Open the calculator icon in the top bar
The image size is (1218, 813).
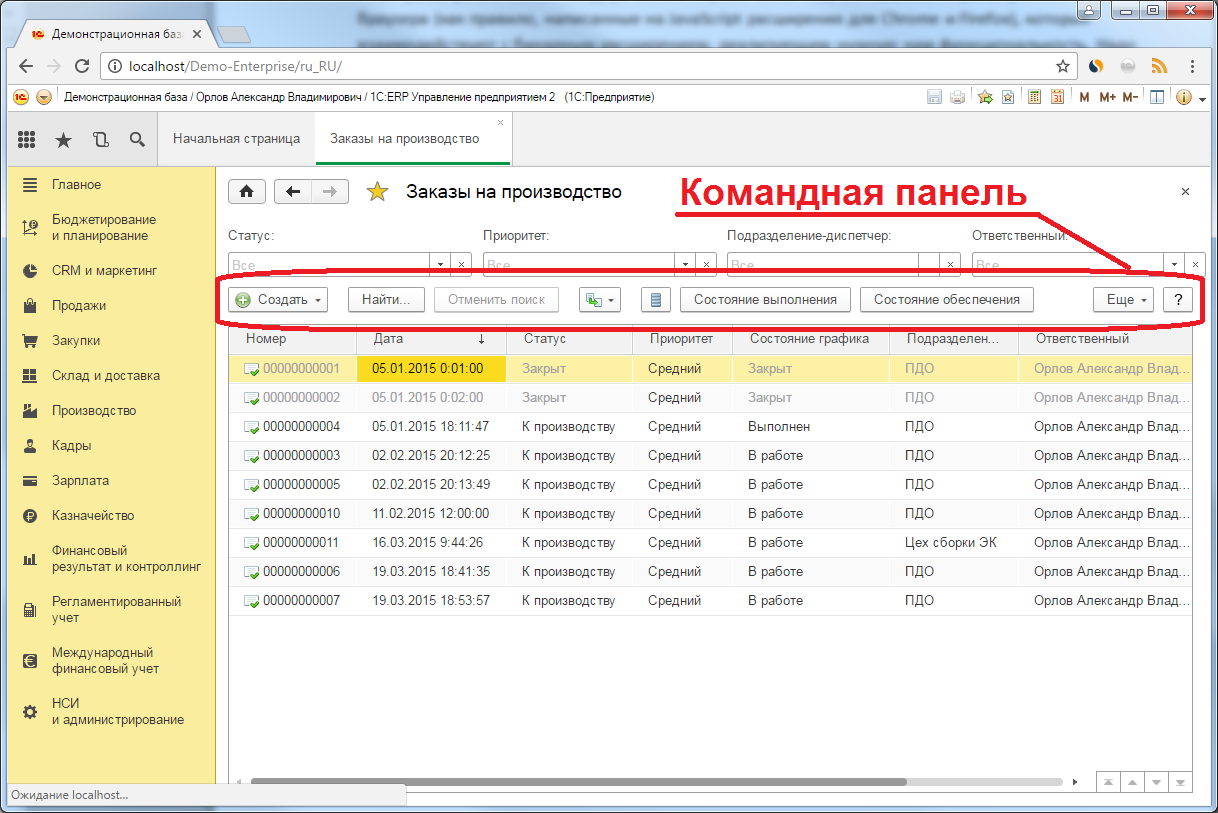[x=1034, y=97]
